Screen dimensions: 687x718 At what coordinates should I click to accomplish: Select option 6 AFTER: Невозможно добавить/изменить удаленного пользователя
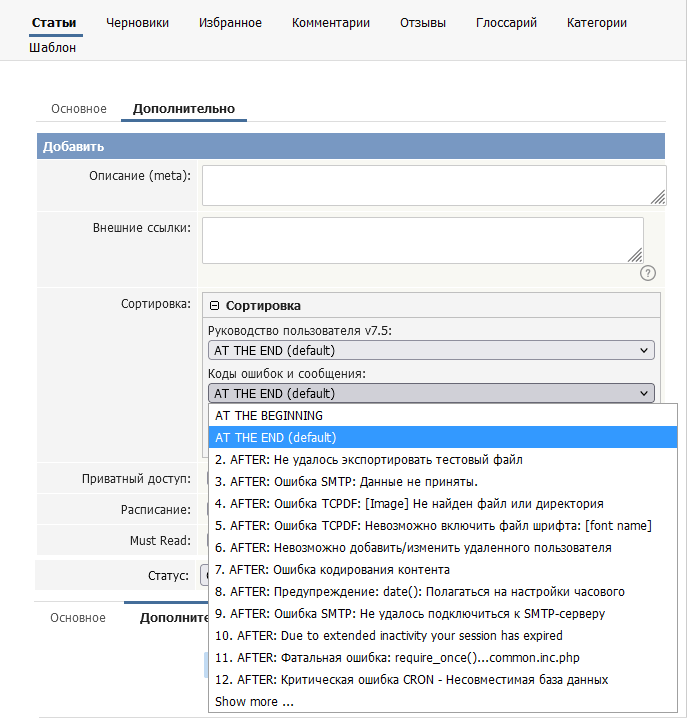coord(442,548)
